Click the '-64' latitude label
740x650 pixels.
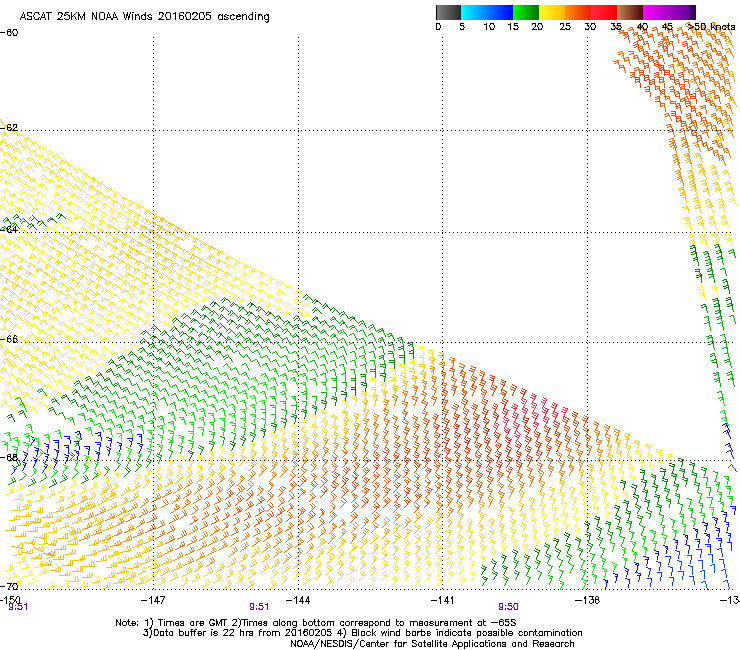click(x=9, y=229)
